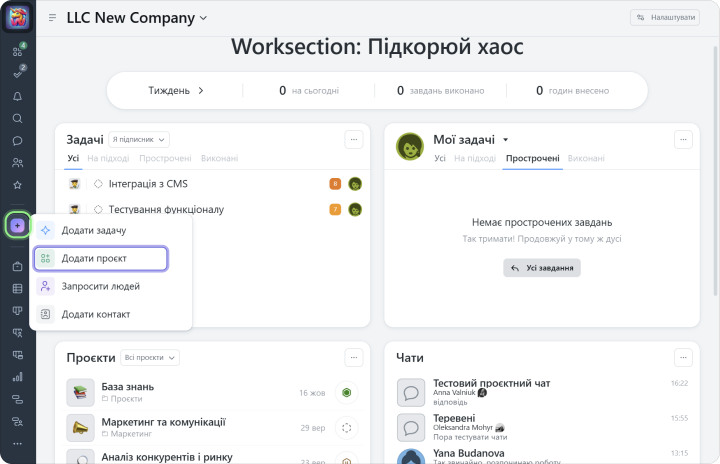The height and width of the screenshot is (464, 720).
Task: Click the plus create button in sidebar
Action: coord(17,226)
